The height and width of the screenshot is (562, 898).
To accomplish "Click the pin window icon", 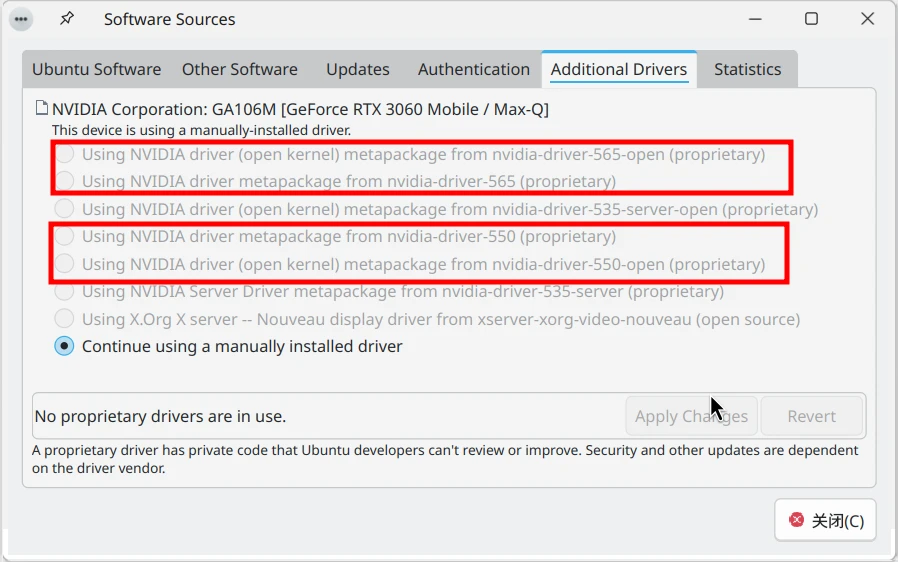I will click(67, 19).
